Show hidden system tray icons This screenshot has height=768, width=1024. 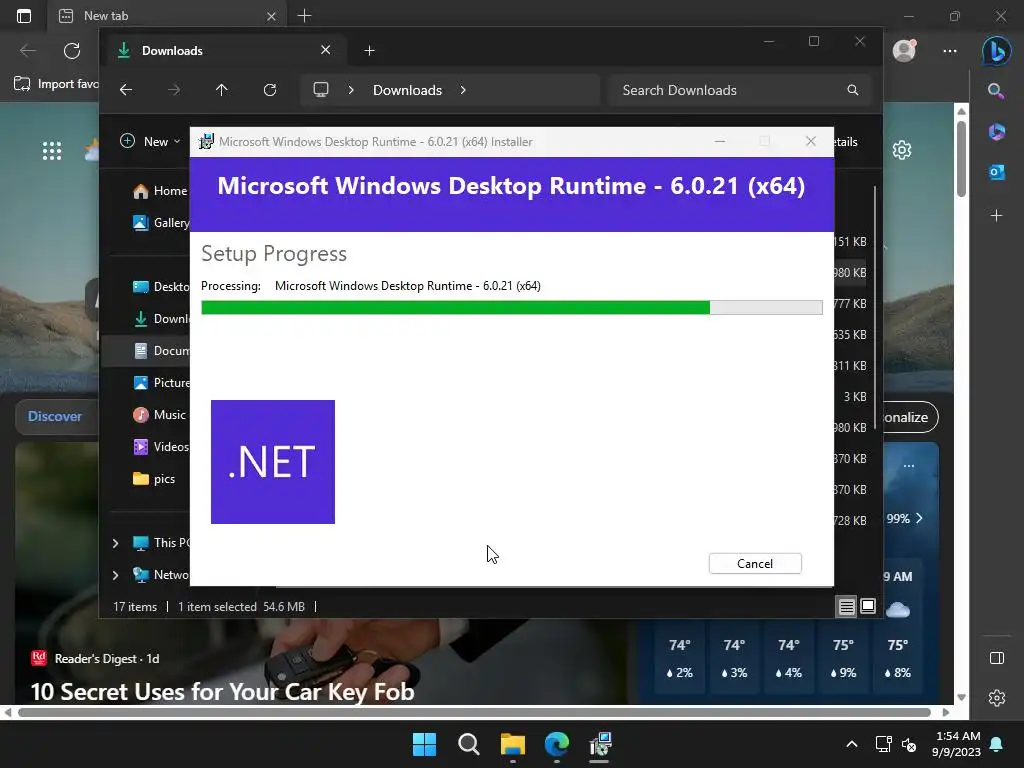point(852,744)
